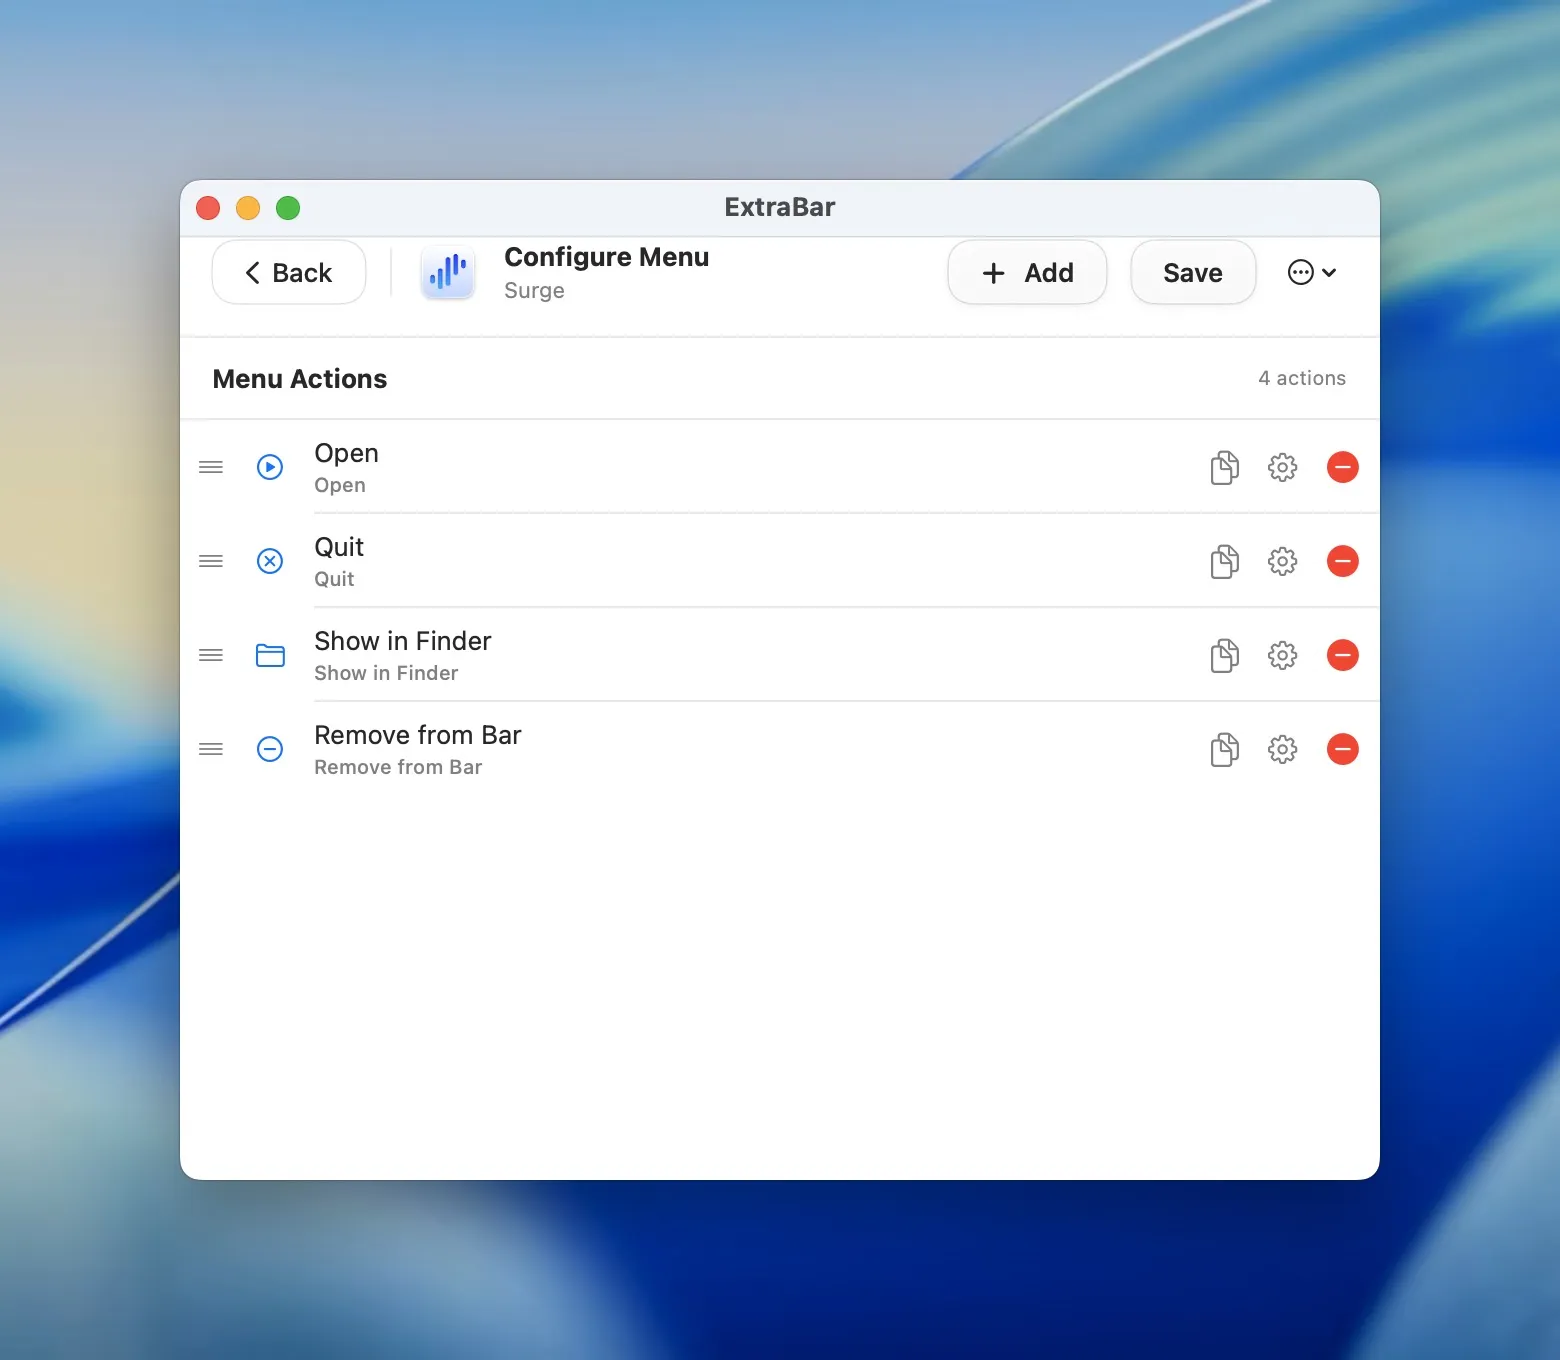Screen dimensions: 1560x1360
Task: Expand the ellipsis more options dropdown
Action: [1312, 272]
